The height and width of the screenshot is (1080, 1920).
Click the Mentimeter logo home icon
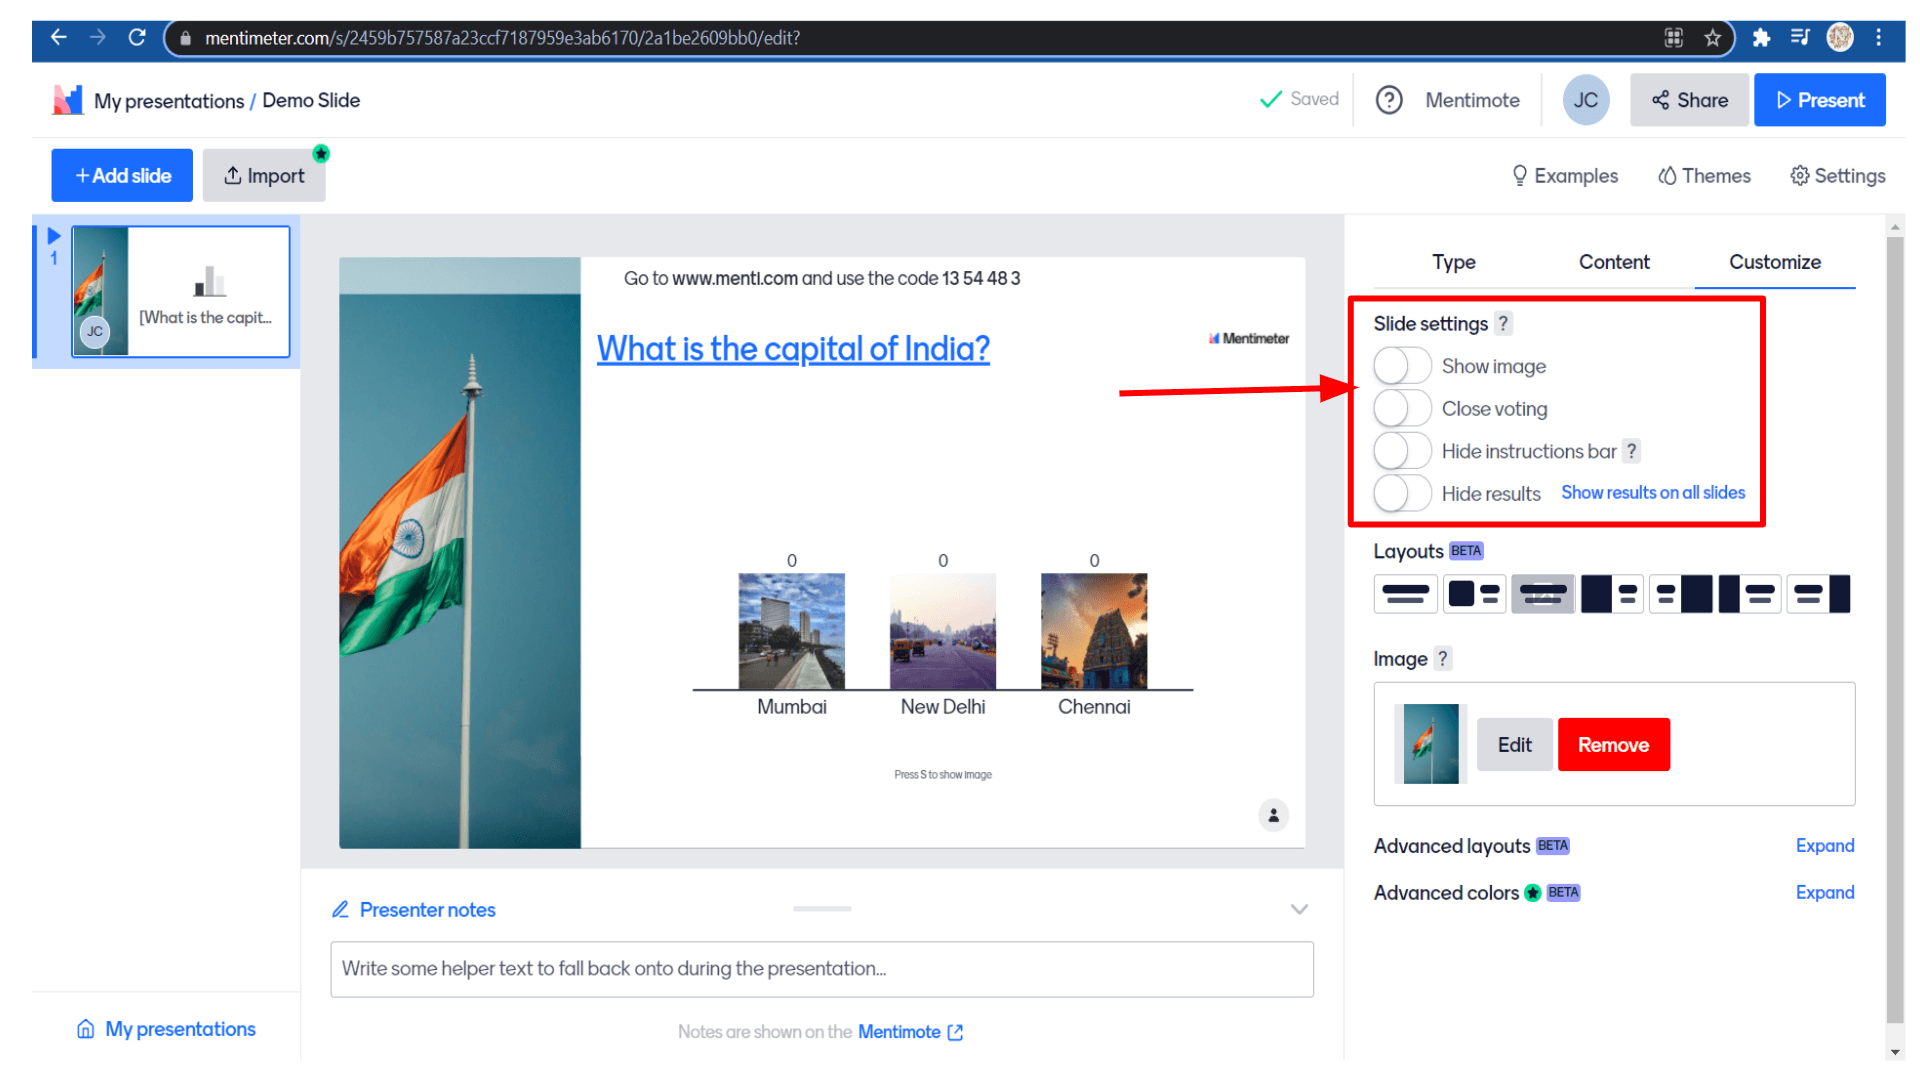tap(67, 100)
